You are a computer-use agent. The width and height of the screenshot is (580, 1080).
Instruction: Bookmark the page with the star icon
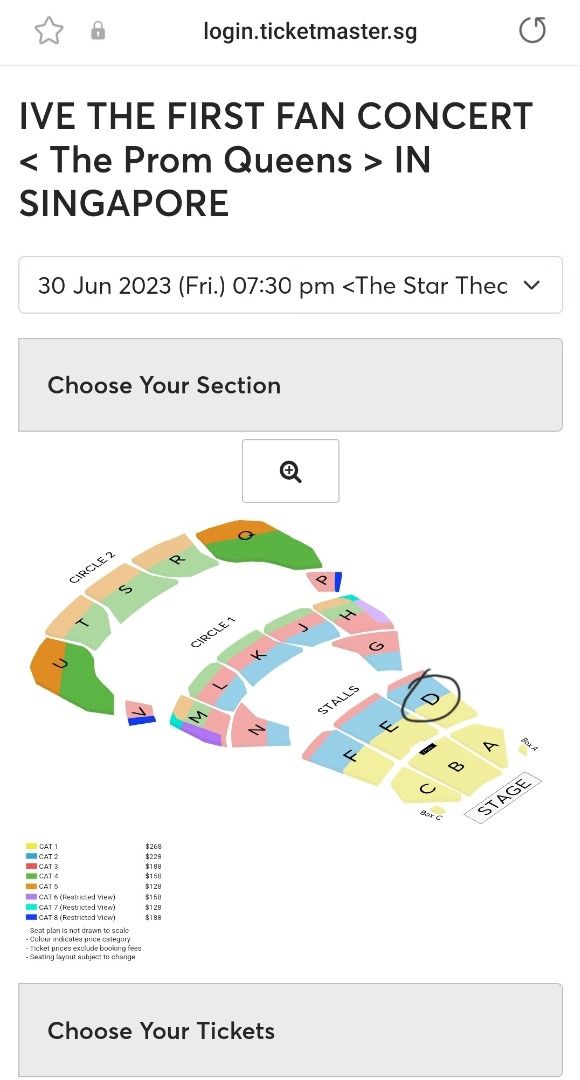tap(47, 30)
